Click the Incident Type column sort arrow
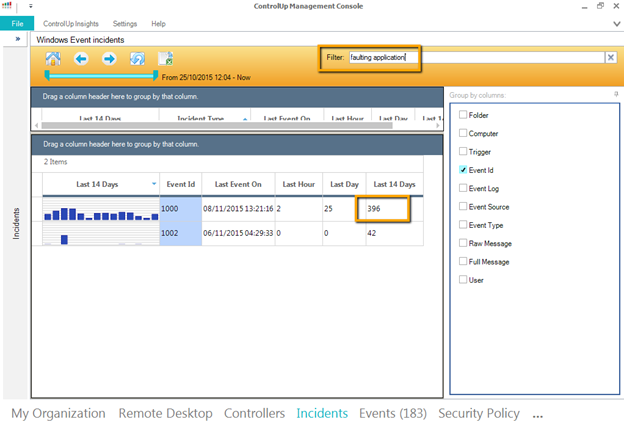Screen dimensions: 624x425 click(245, 119)
